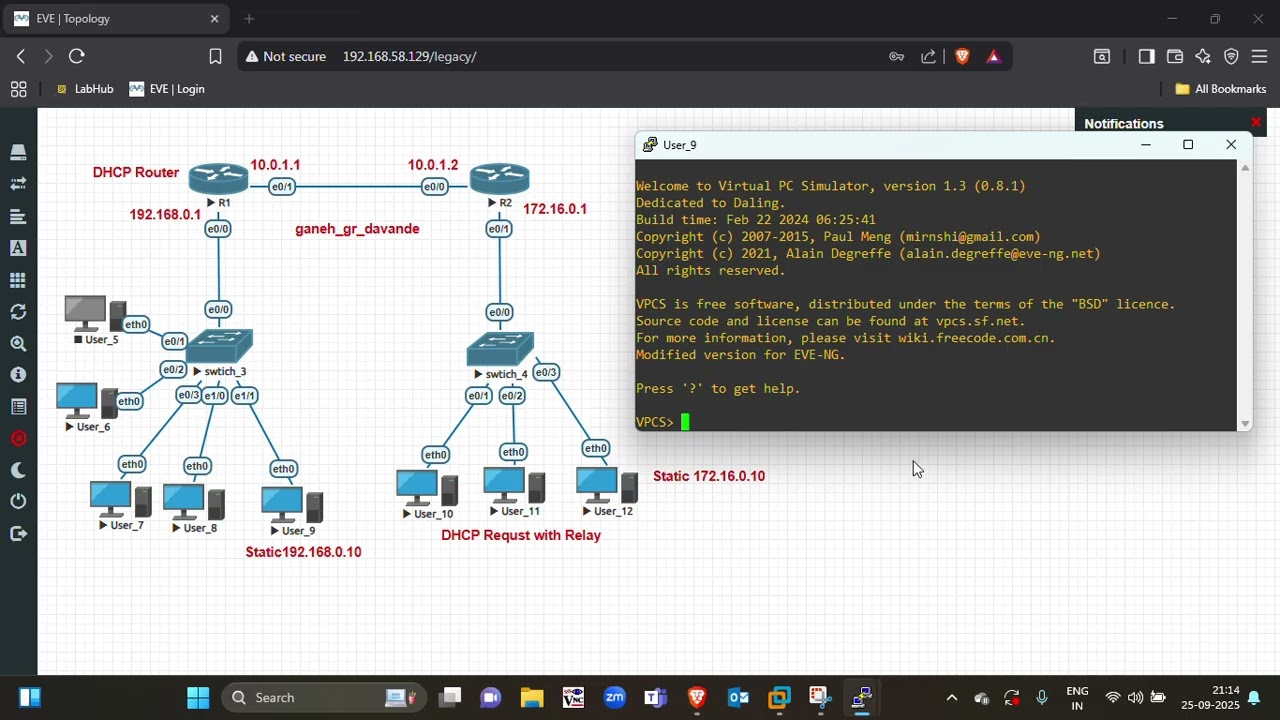Click the Not secure site indicator
1280x720 pixels.
pyautogui.click(x=286, y=56)
